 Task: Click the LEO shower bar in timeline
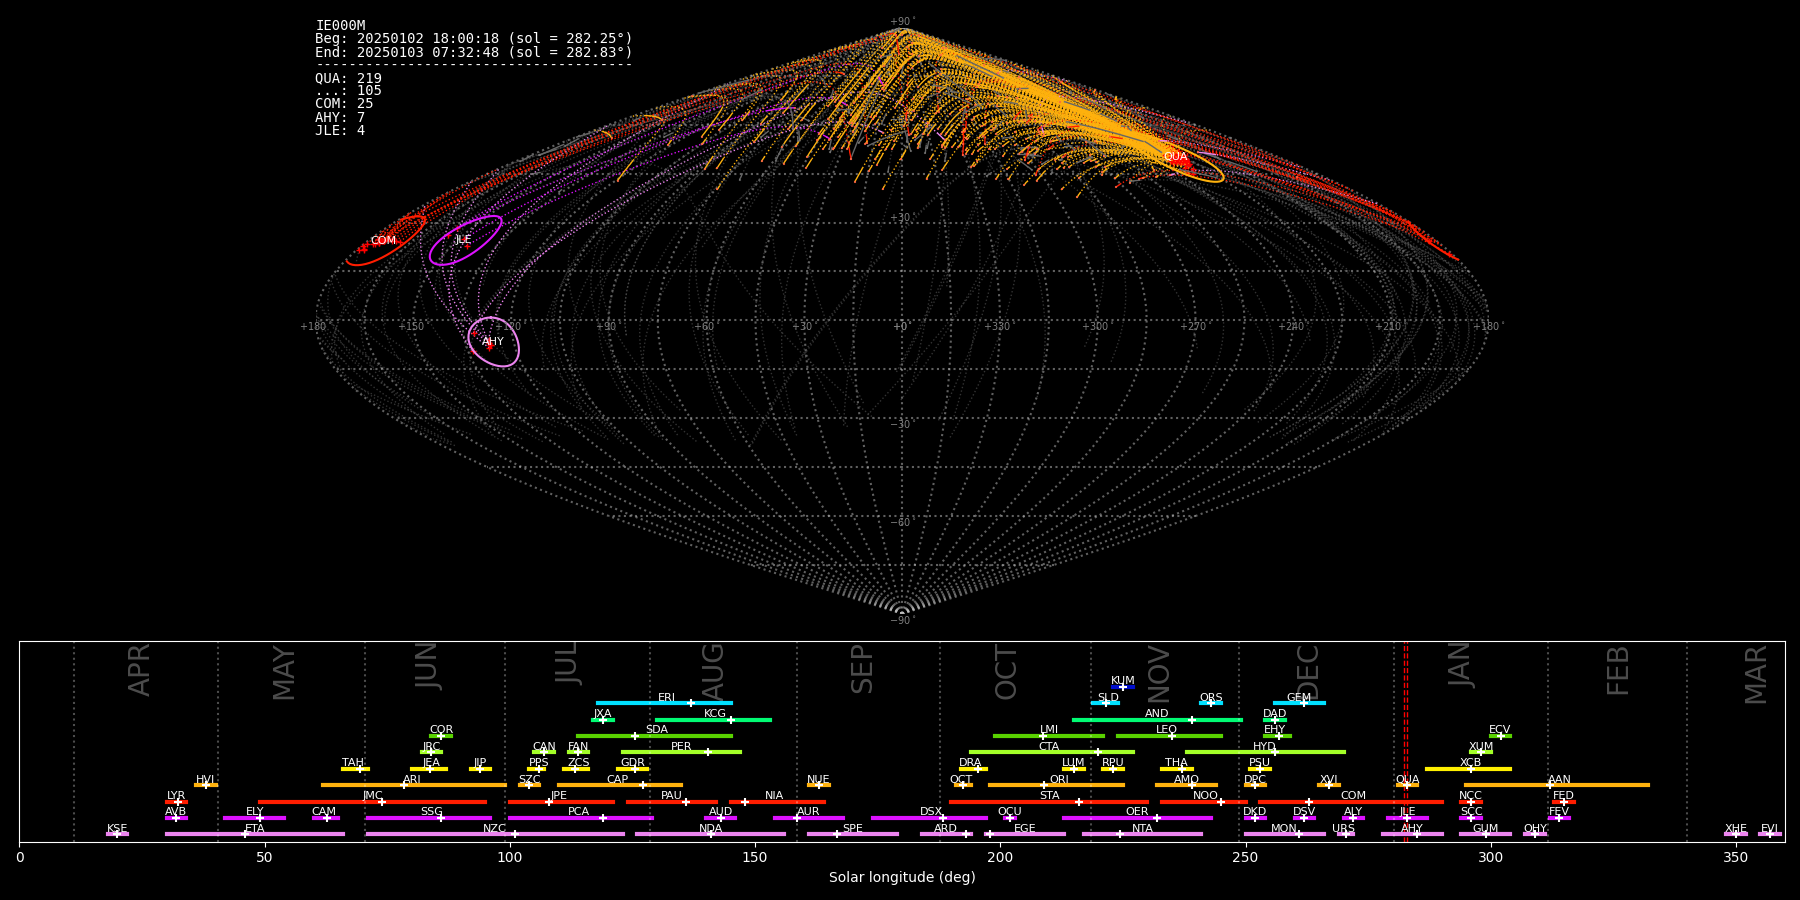1169,736
